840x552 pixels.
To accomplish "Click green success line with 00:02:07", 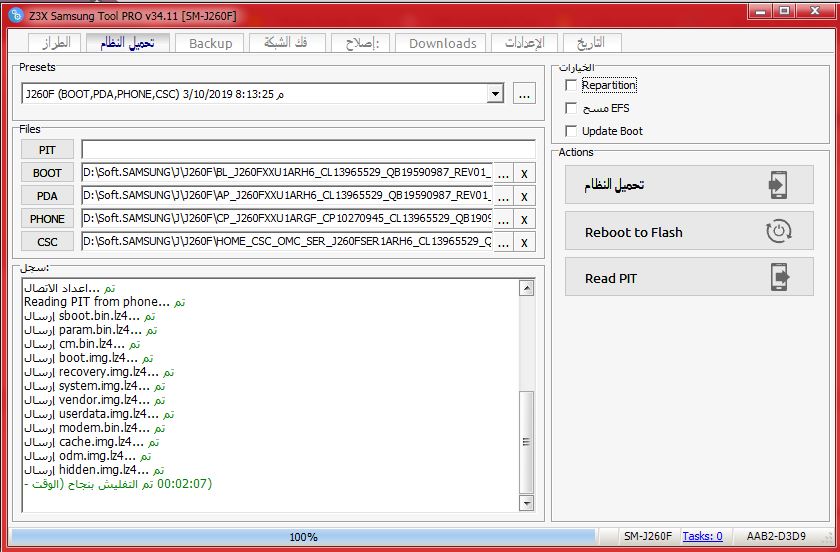I will point(118,484).
